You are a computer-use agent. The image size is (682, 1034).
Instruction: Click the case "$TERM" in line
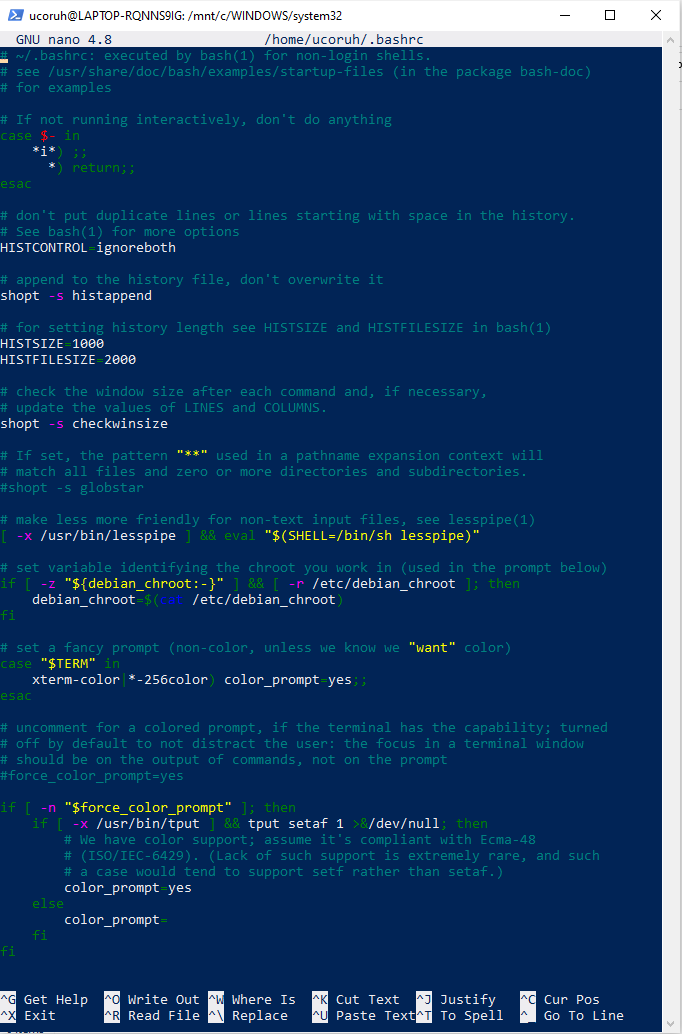tap(60, 663)
